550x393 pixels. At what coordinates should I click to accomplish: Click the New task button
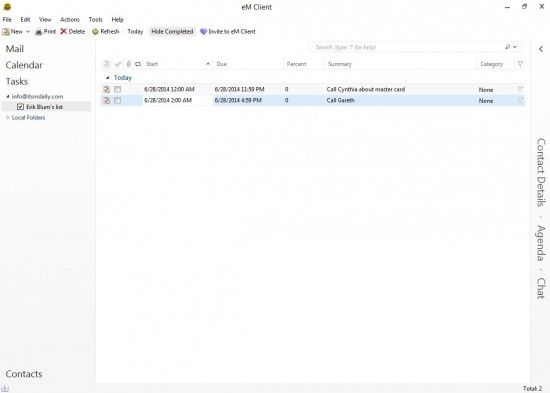coord(12,32)
